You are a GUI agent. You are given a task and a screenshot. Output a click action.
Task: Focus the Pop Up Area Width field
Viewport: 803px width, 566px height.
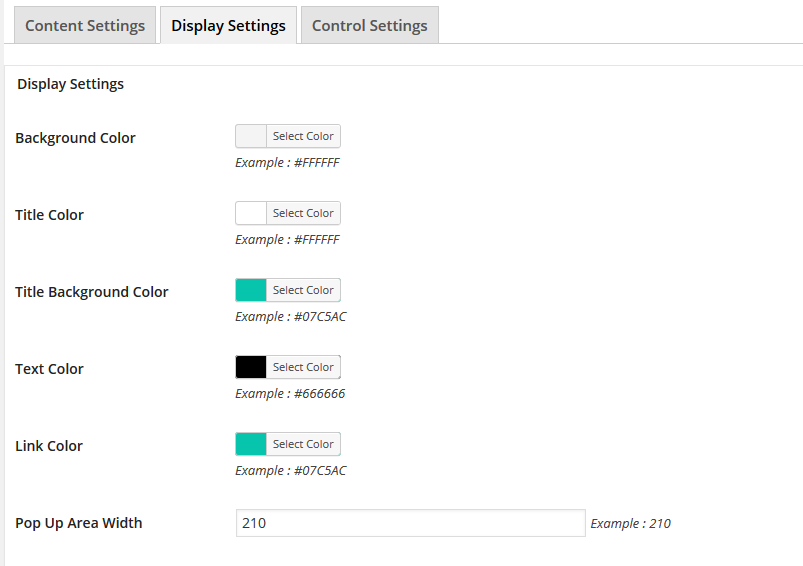(411, 523)
